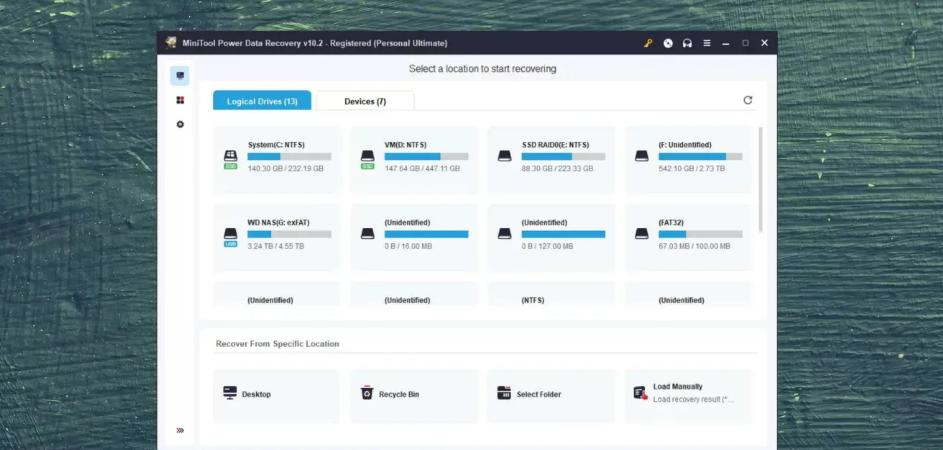
Task: Open the settings gear in sidebar
Action: tap(180, 124)
